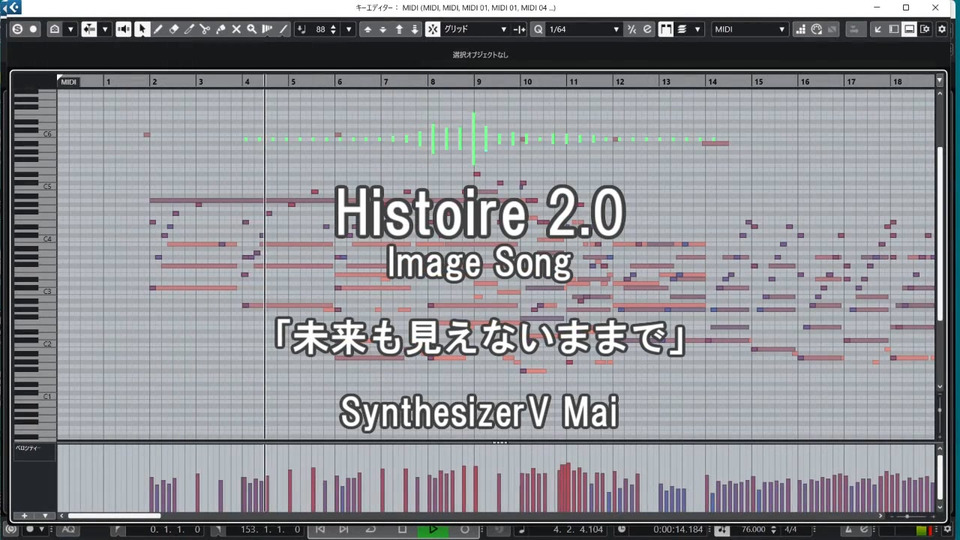The image size is (960, 540).
Task: Click the MIDI label at ruler start
Action: [69, 81]
